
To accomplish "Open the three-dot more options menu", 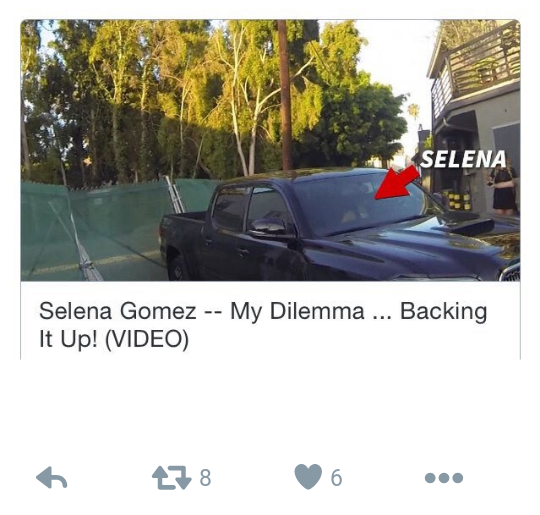I will [444, 478].
